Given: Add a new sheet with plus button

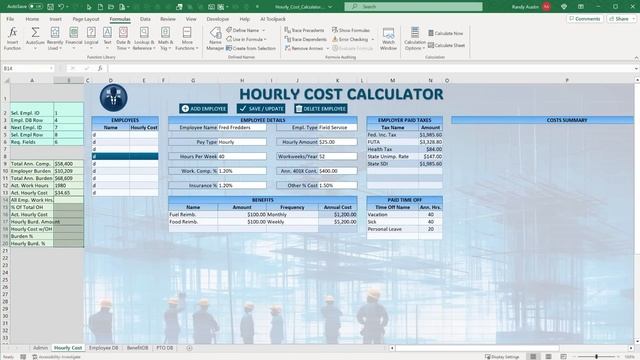Looking at the screenshot, I should point(189,348).
